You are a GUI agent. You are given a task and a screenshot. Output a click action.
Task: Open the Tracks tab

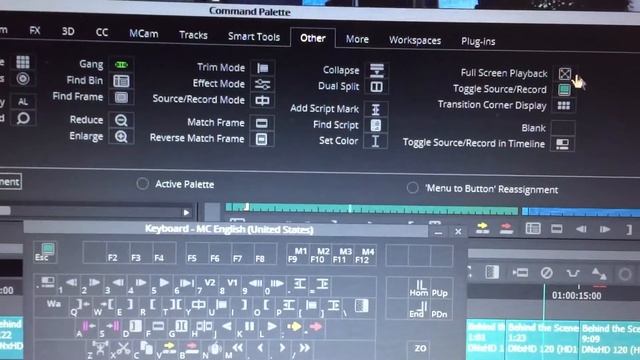click(193, 35)
